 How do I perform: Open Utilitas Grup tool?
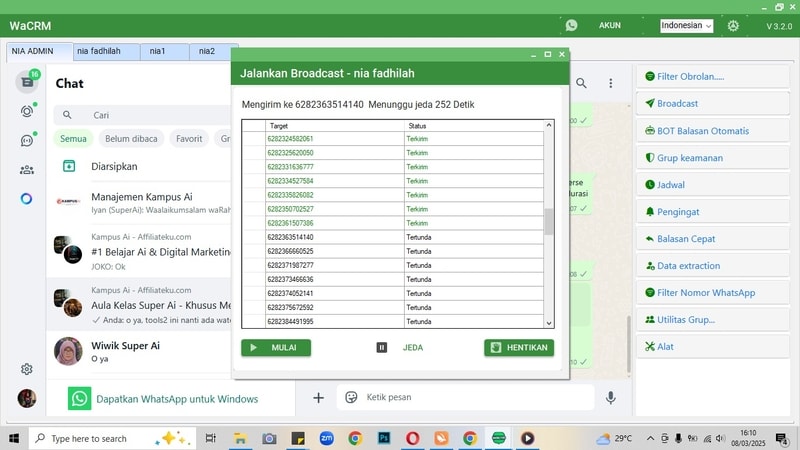tap(713, 320)
